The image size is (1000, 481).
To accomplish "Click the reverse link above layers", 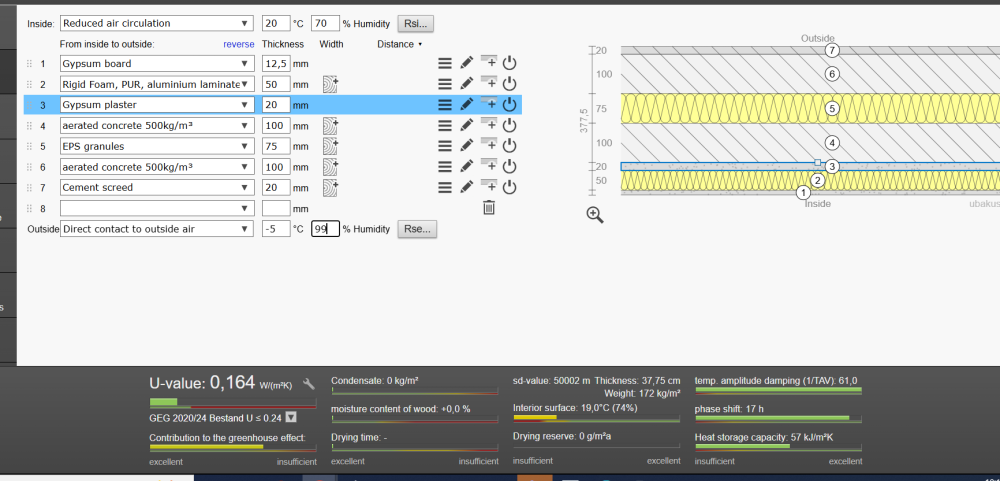I will point(238,44).
